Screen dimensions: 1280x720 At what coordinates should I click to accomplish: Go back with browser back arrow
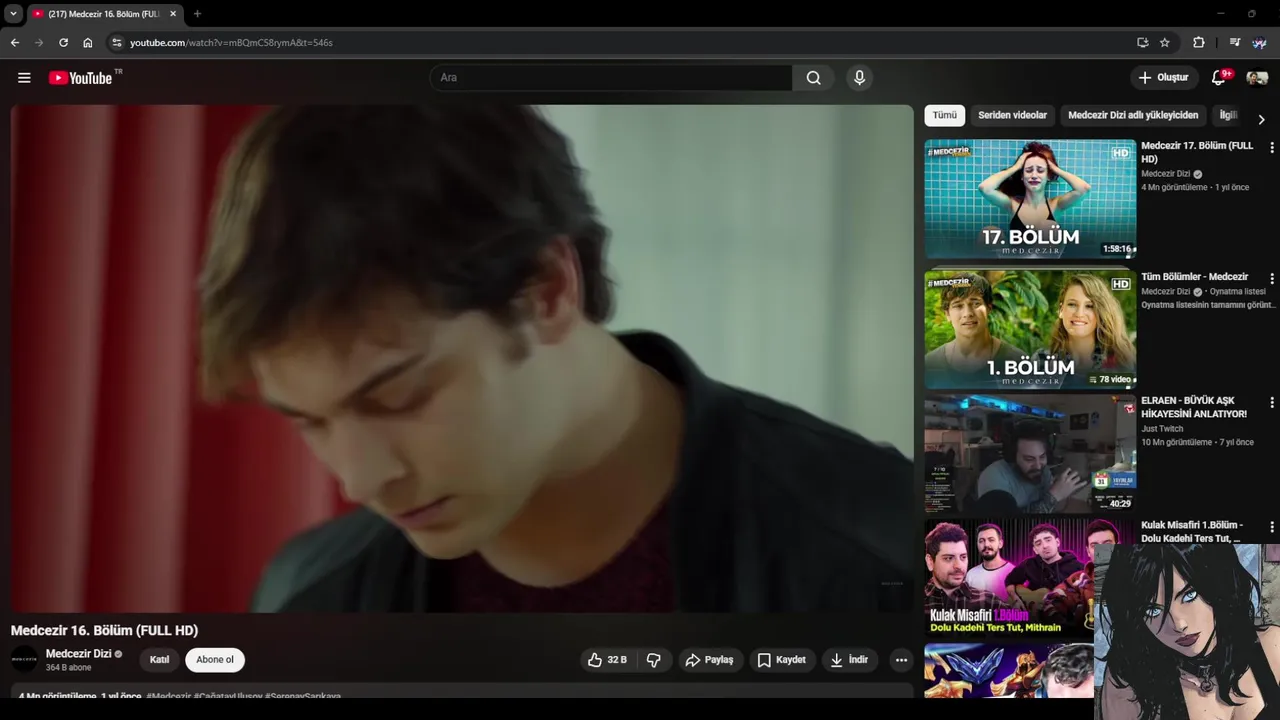pyautogui.click(x=14, y=43)
